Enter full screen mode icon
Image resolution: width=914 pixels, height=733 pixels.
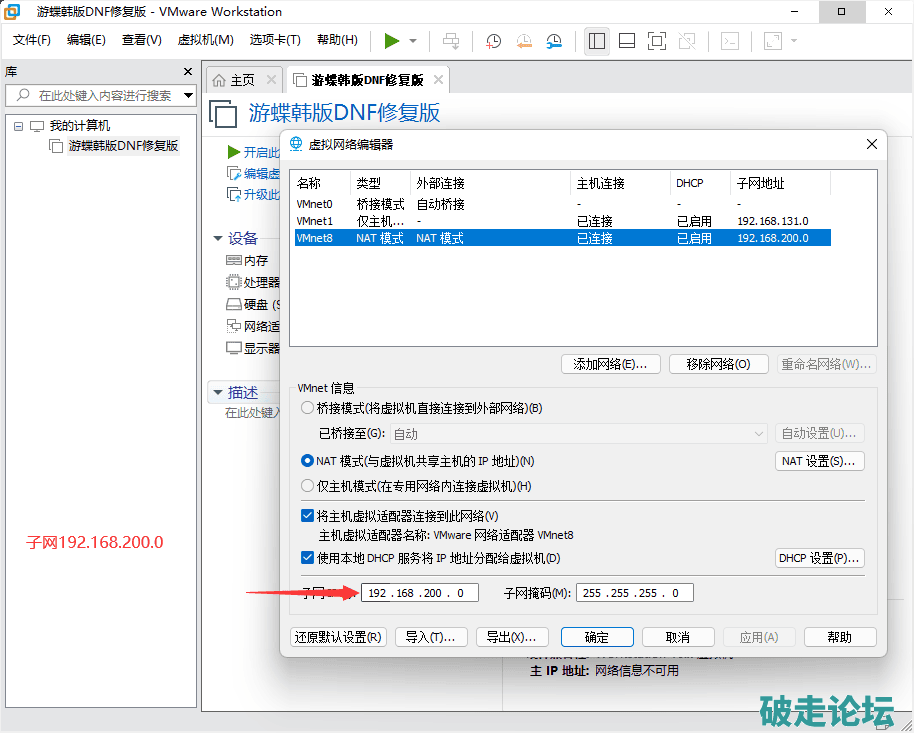(x=657, y=41)
